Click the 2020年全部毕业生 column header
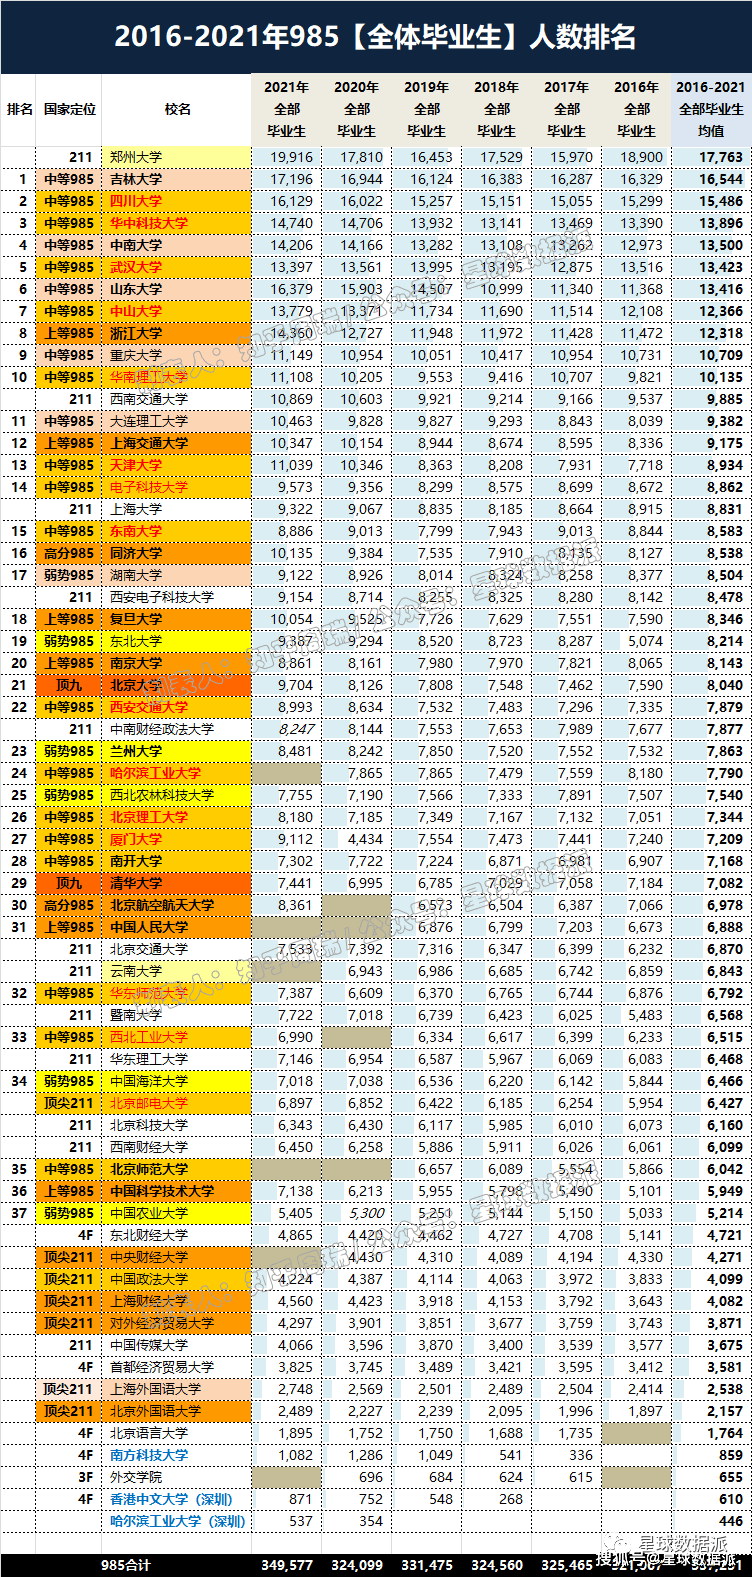Image resolution: width=752 pixels, height=1577 pixels. point(357,109)
